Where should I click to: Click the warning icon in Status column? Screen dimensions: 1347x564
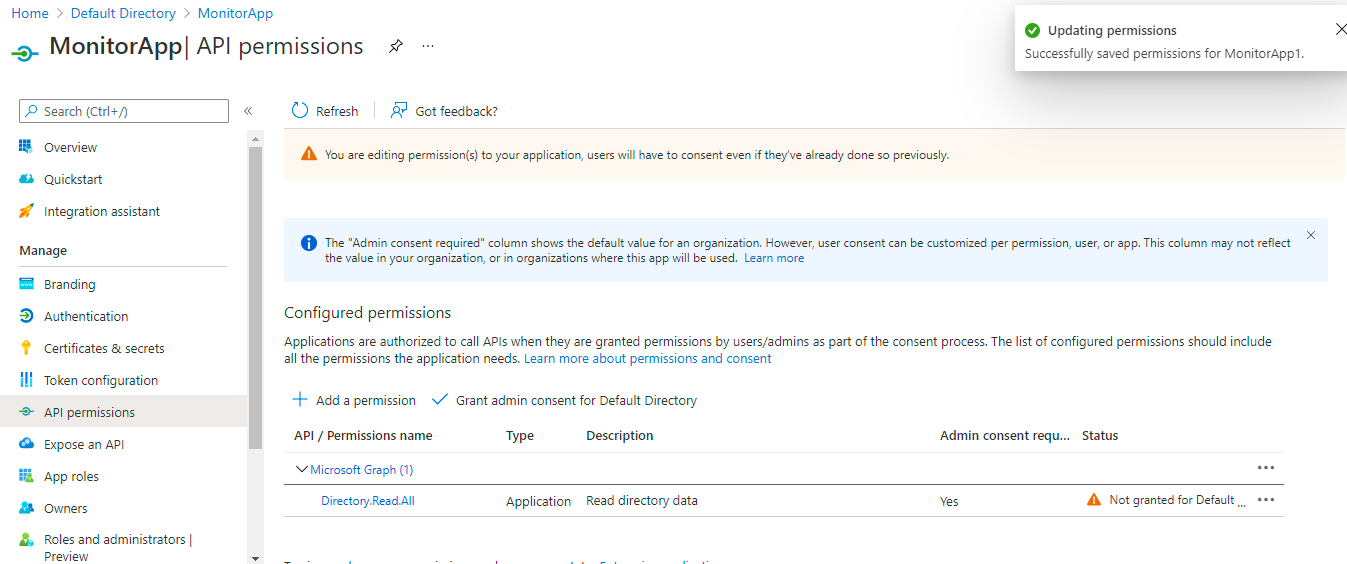[1094, 500]
